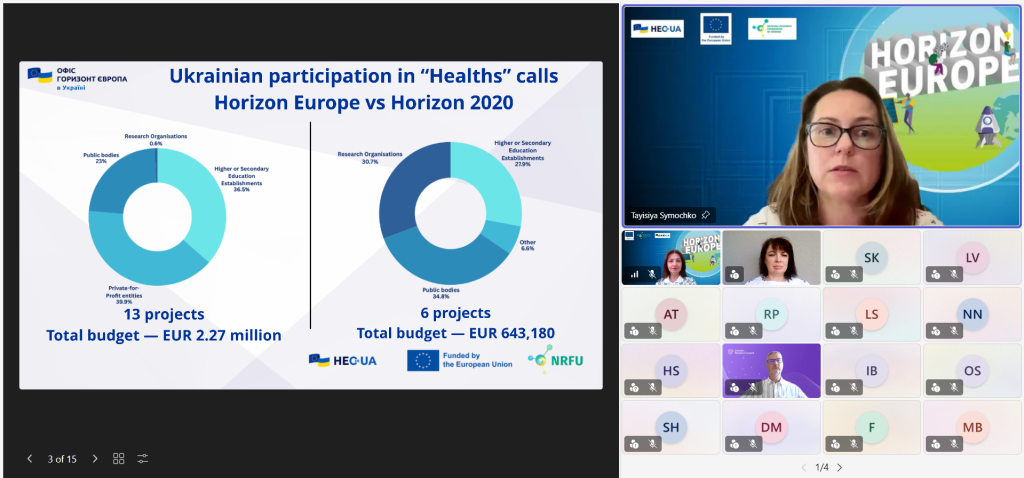Select the LS participant avatar
Image resolution: width=1024 pixels, height=478 pixels.
(x=872, y=314)
